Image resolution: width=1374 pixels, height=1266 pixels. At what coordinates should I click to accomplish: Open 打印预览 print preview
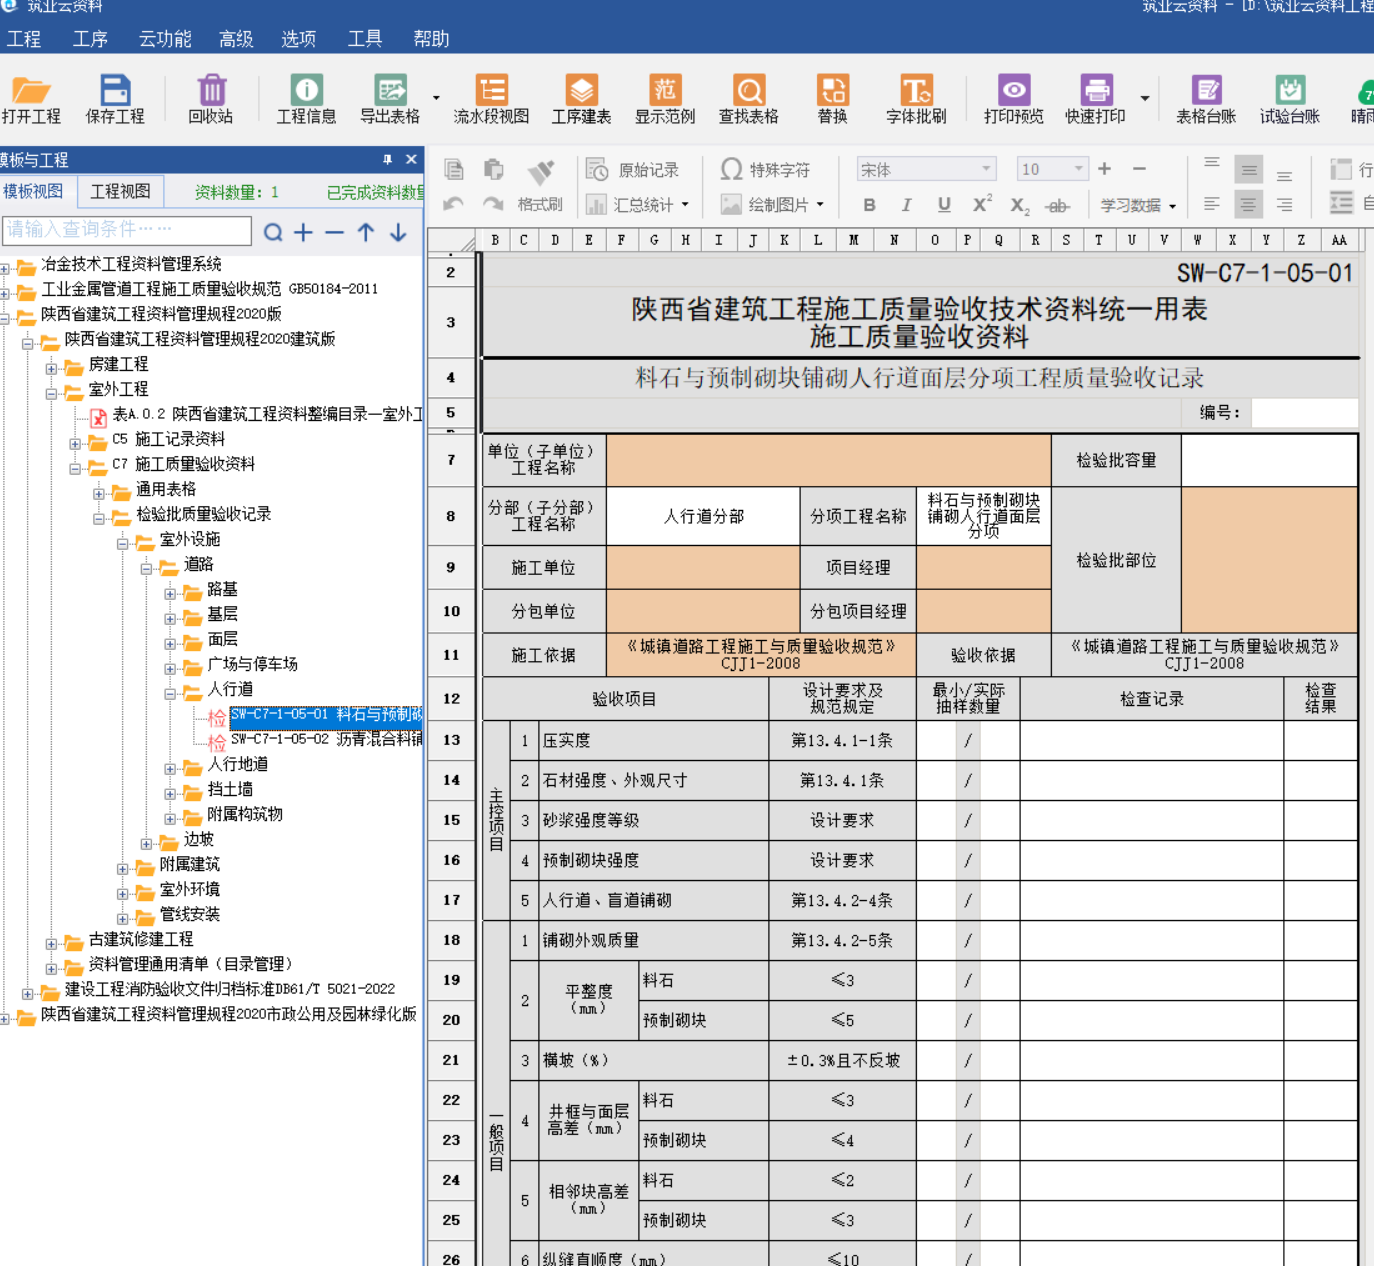coord(1013,99)
